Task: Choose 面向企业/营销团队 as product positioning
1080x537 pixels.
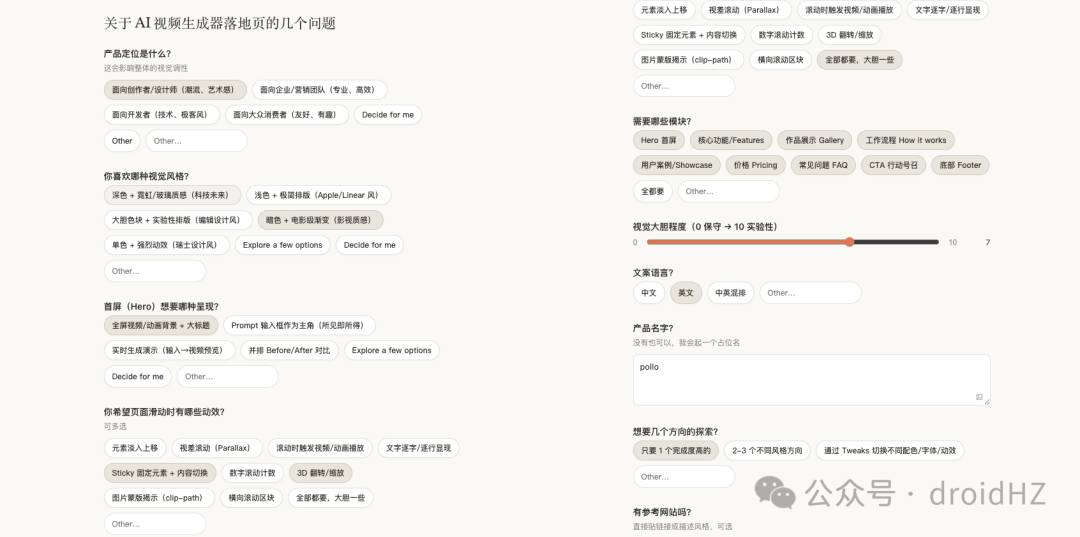Action: point(319,90)
